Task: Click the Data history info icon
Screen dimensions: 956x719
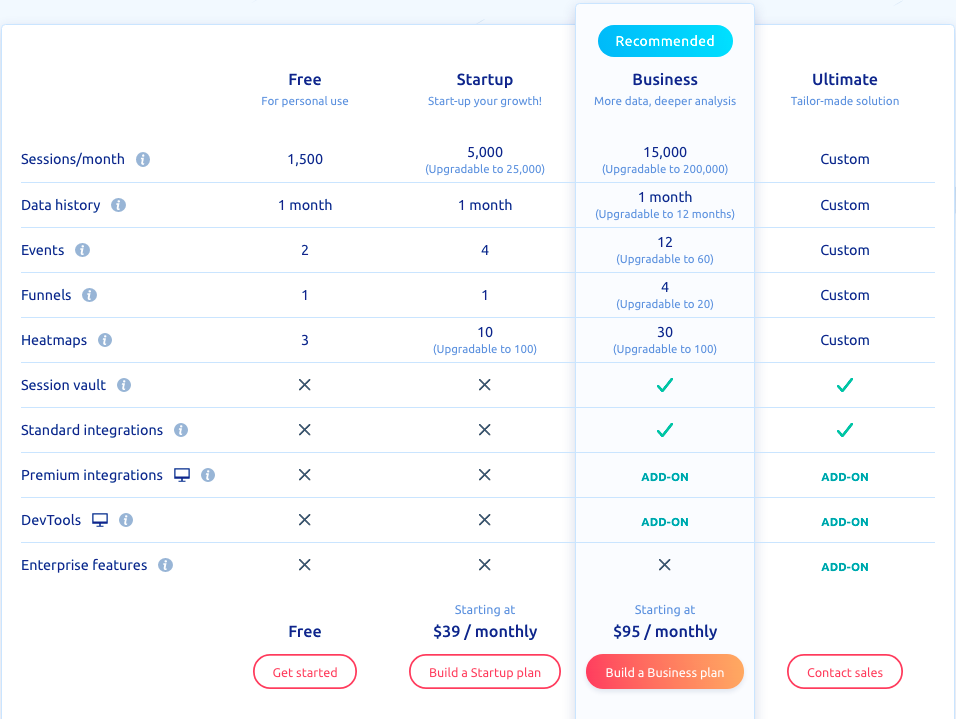Action: click(118, 205)
